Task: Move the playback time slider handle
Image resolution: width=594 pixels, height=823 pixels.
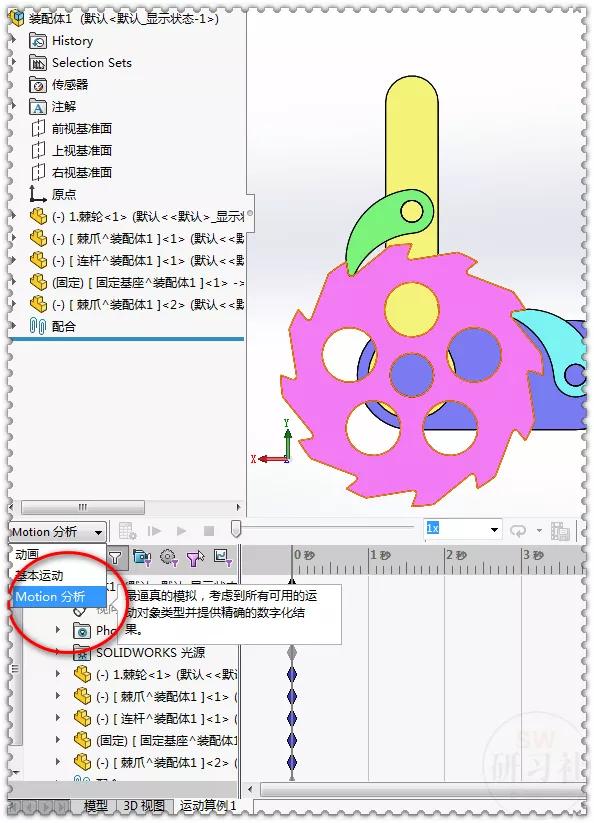Action: pyautogui.click(x=236, y=529)
